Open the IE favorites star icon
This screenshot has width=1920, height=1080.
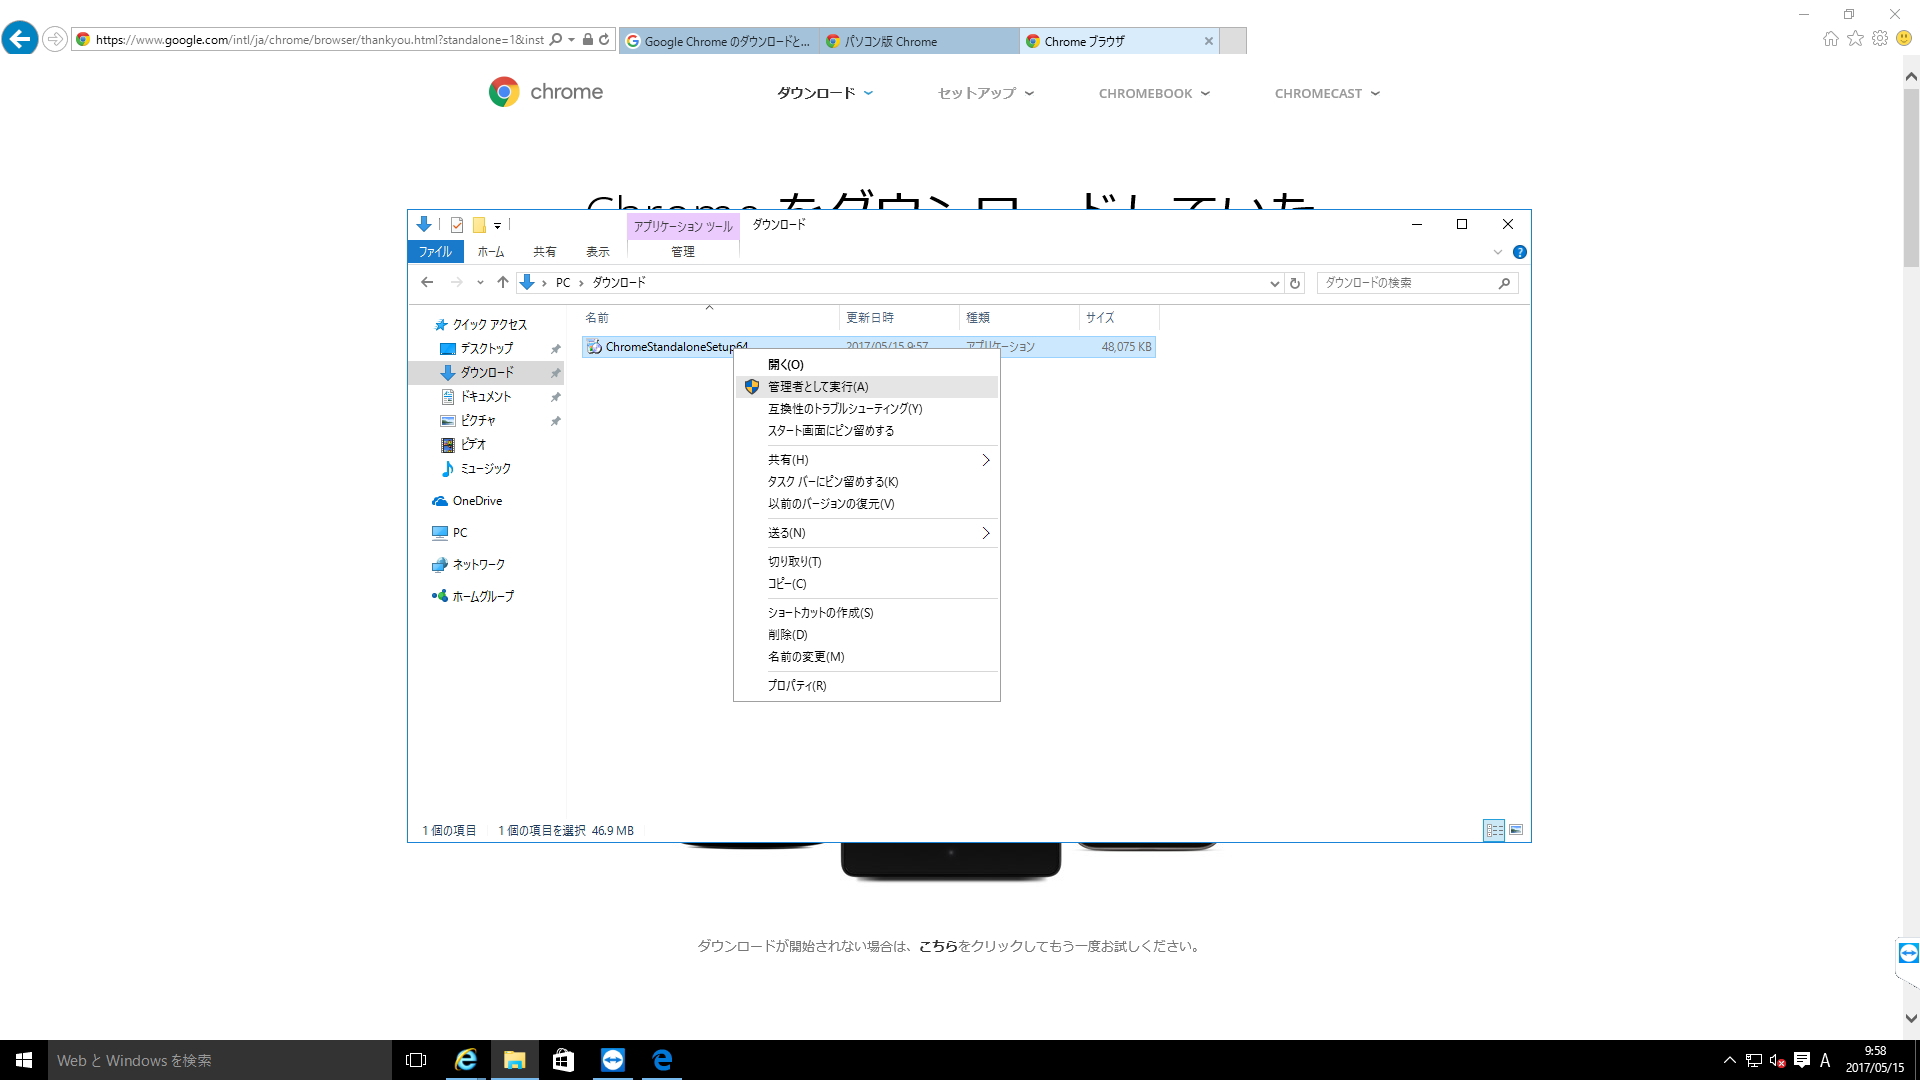(1855, 39)
